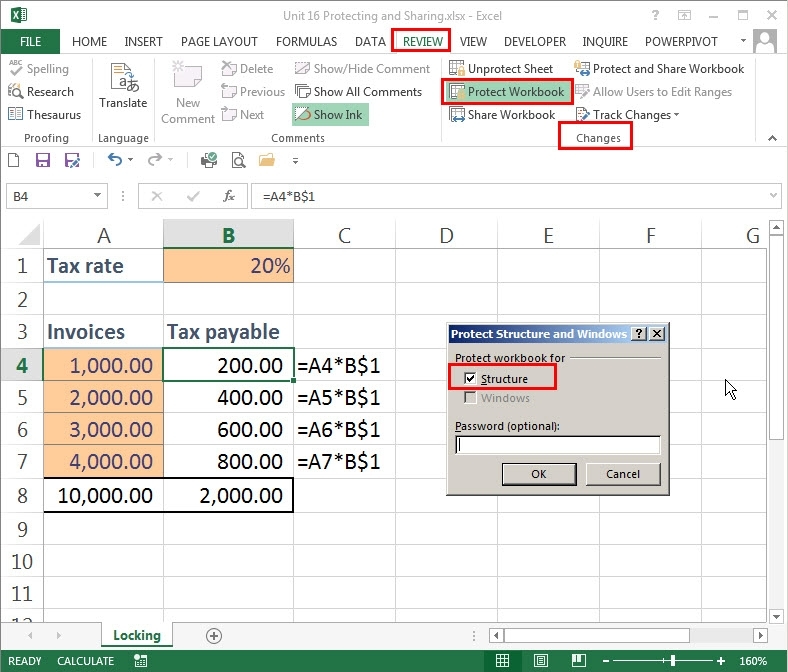This screenshot has height=672, width=788.
Task: Open the Research pane
Action: (41, 92)
